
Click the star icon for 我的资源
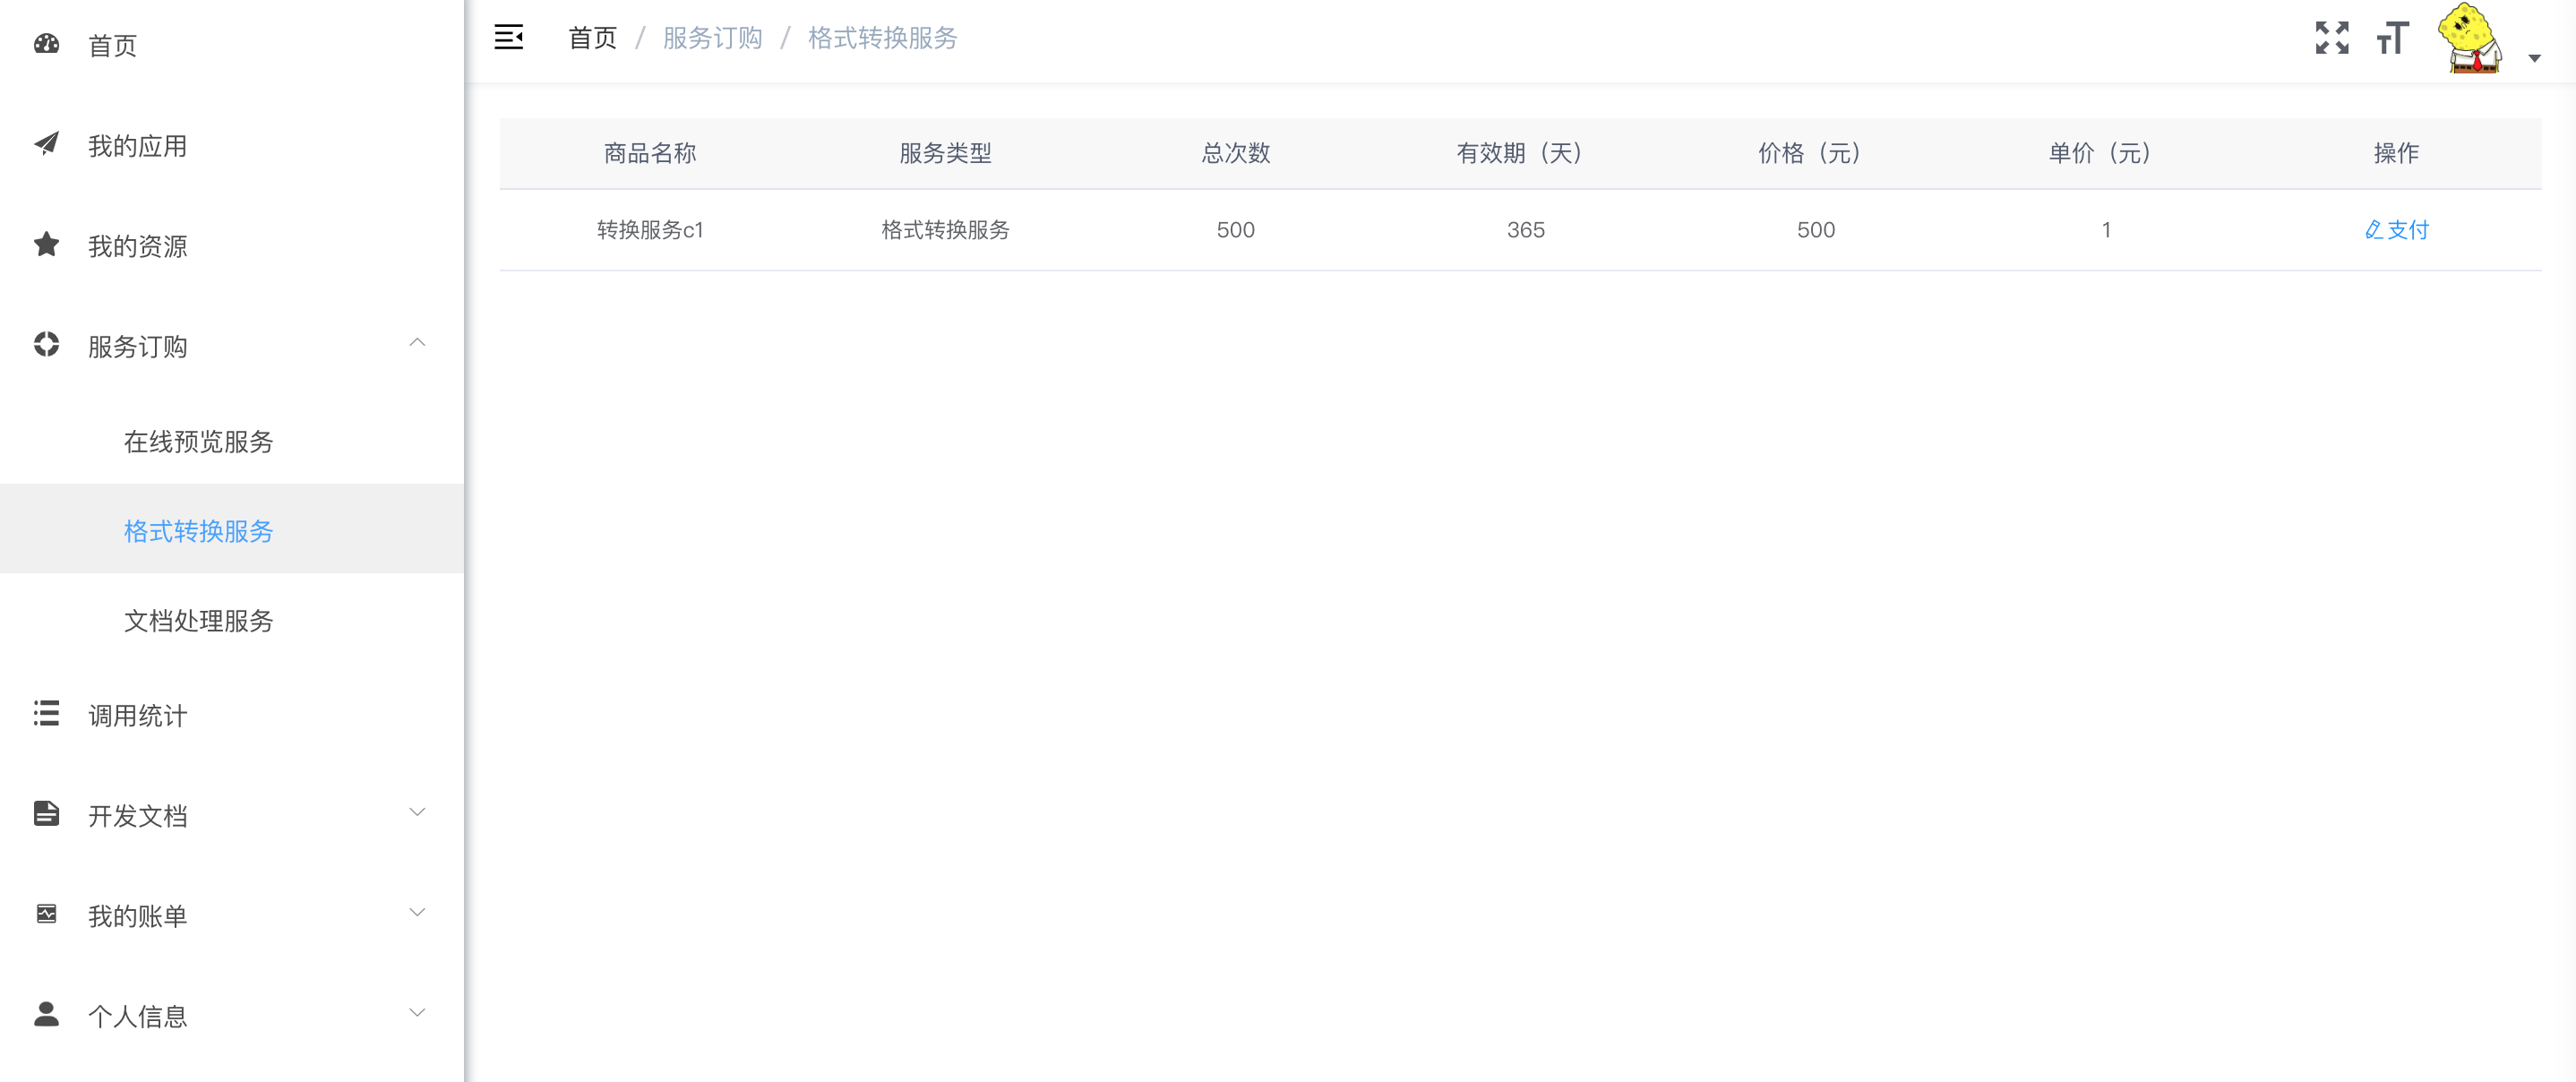pos(46,244)
